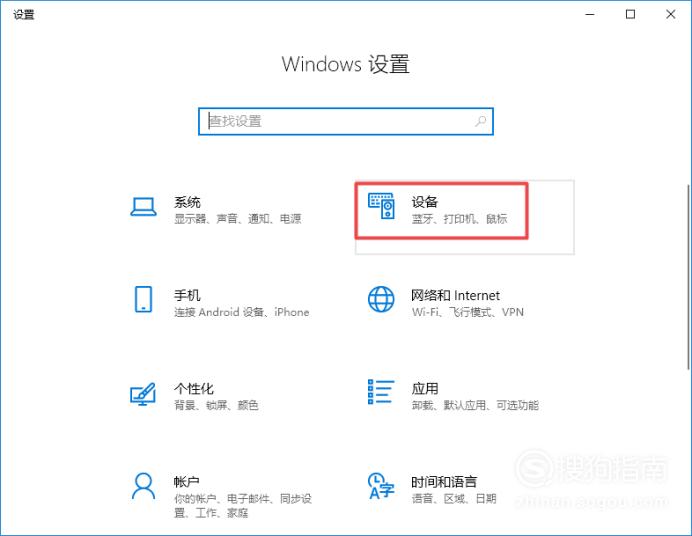Viewport: 692px width, 536px height.
Task: Minimize the 设置 window
Action: (x=590, y=15)
